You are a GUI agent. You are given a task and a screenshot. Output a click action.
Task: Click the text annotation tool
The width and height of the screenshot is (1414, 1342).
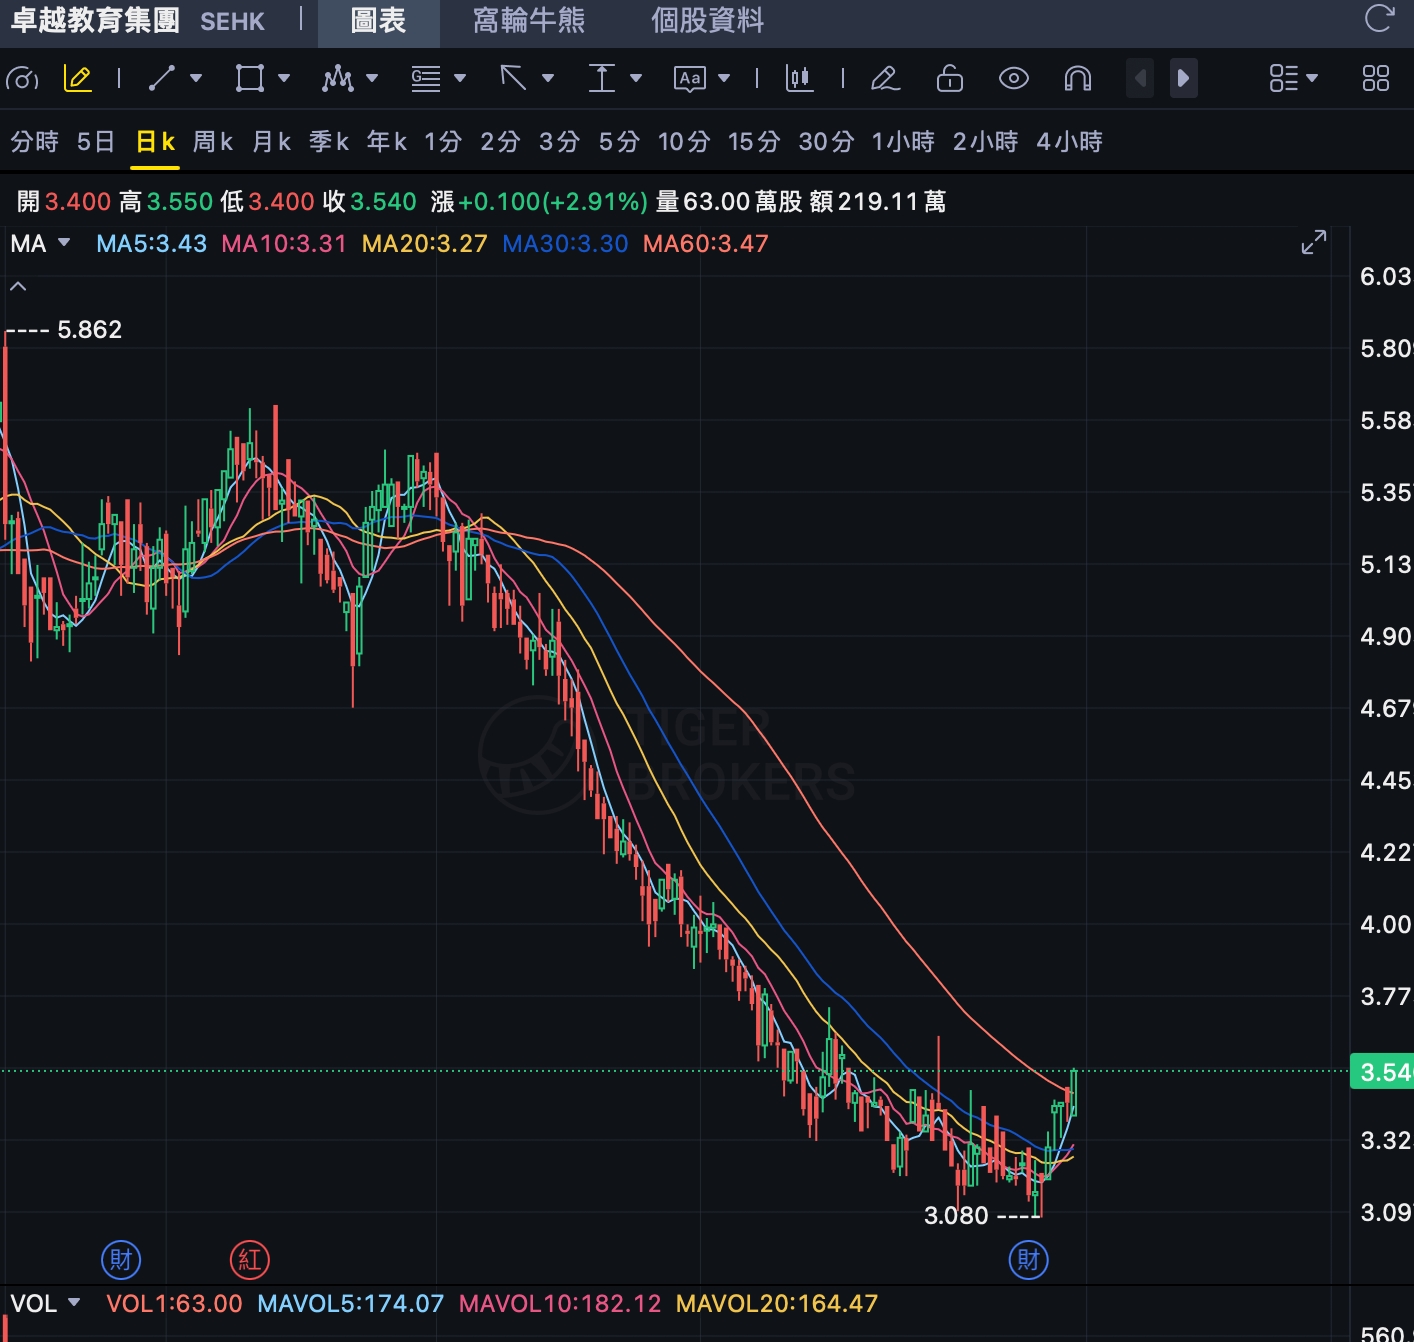coord(690,78)
